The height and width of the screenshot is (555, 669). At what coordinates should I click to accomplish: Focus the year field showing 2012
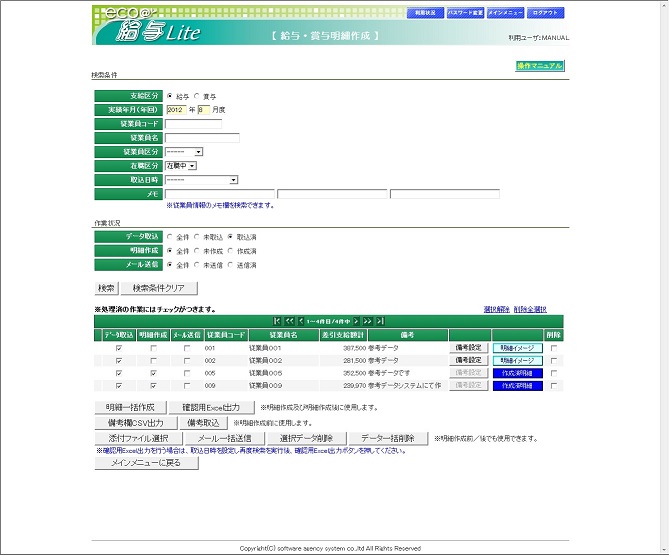pos(176,110)
